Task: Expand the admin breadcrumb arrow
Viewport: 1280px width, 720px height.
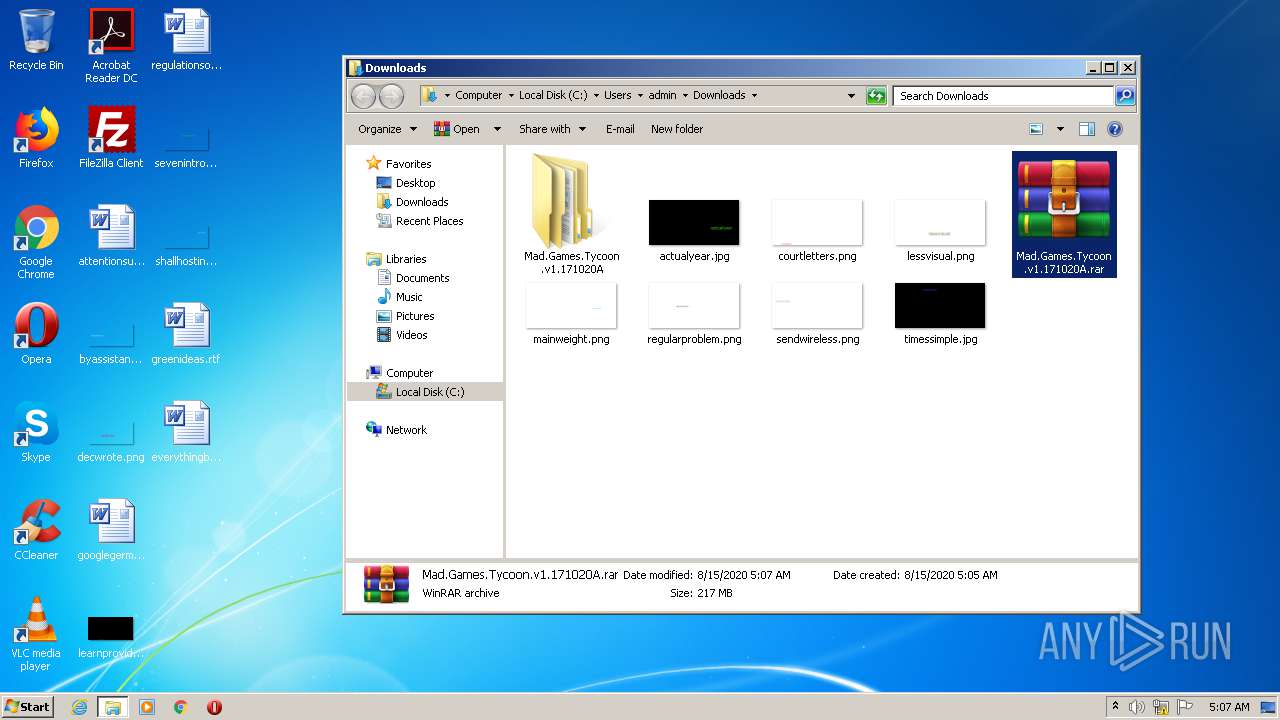Action: (685, 96)
